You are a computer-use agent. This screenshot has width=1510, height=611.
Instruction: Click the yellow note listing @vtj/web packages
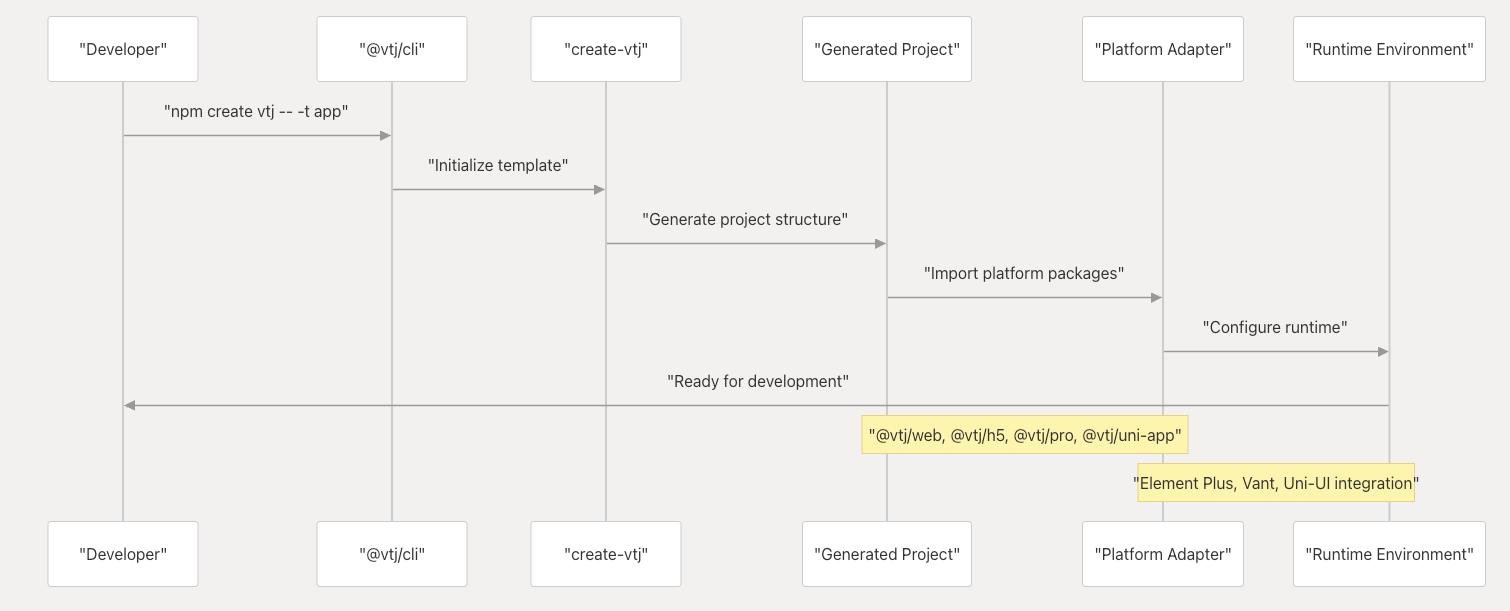(x=1025, y=435)
